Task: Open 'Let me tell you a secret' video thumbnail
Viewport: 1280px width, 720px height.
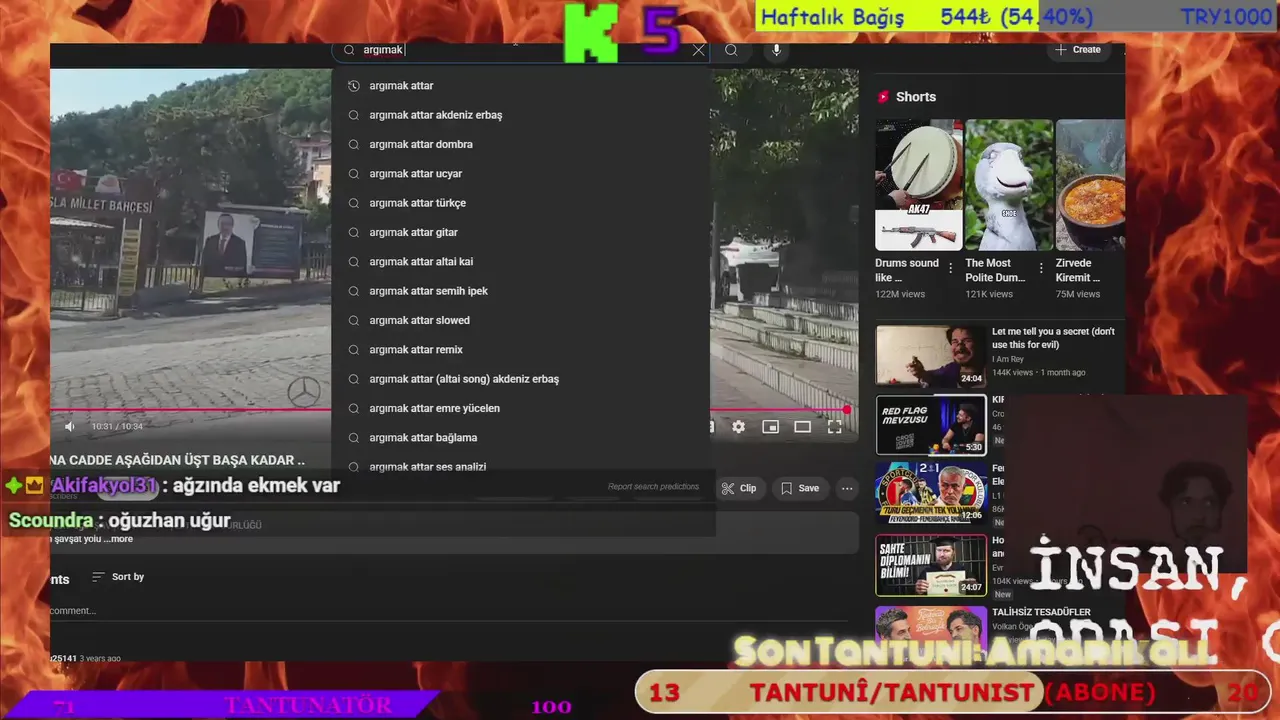Action: (931, 355)
